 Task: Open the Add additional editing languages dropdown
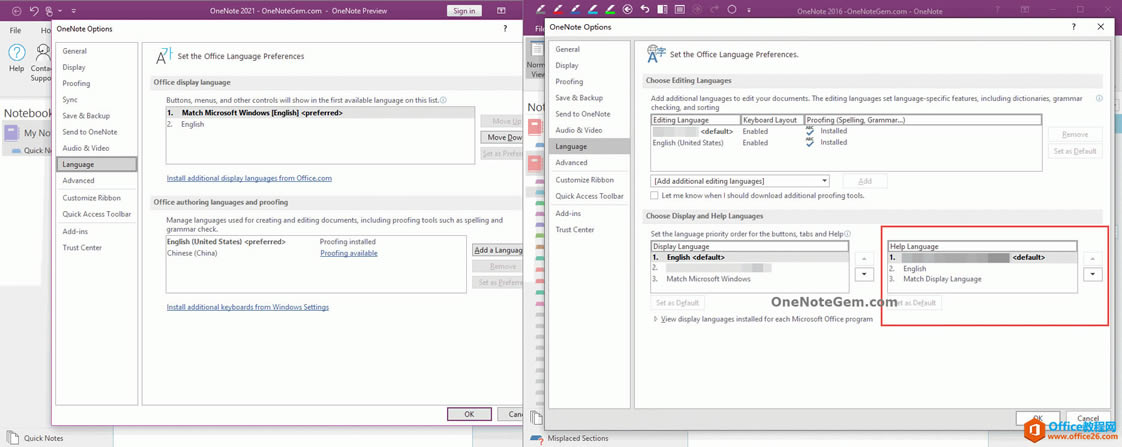(x=824, y=181)
